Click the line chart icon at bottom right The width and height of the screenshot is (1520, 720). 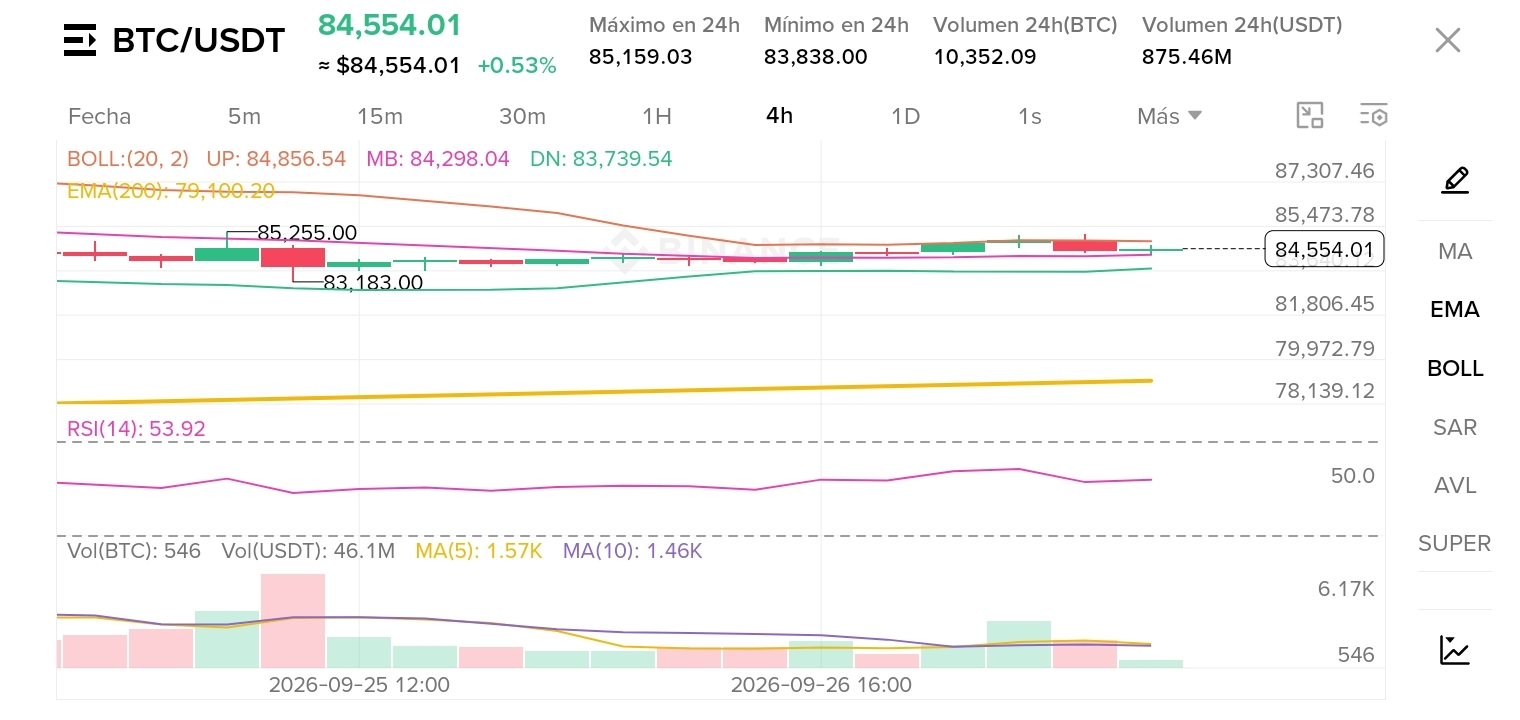[x=1455, y=650]
